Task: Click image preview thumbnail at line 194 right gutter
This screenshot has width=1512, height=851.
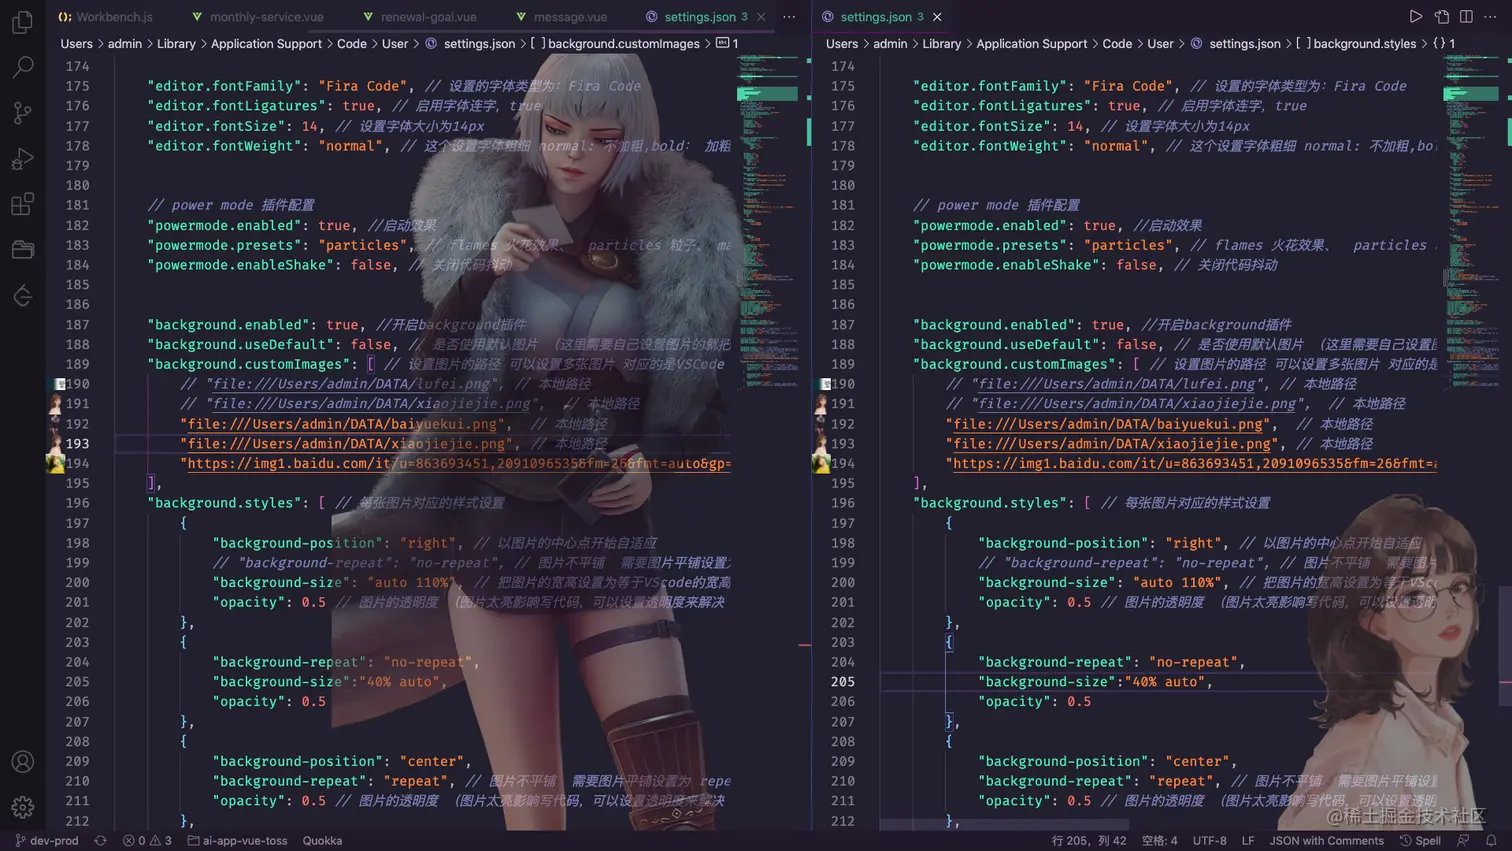Action: coord(822,463)
